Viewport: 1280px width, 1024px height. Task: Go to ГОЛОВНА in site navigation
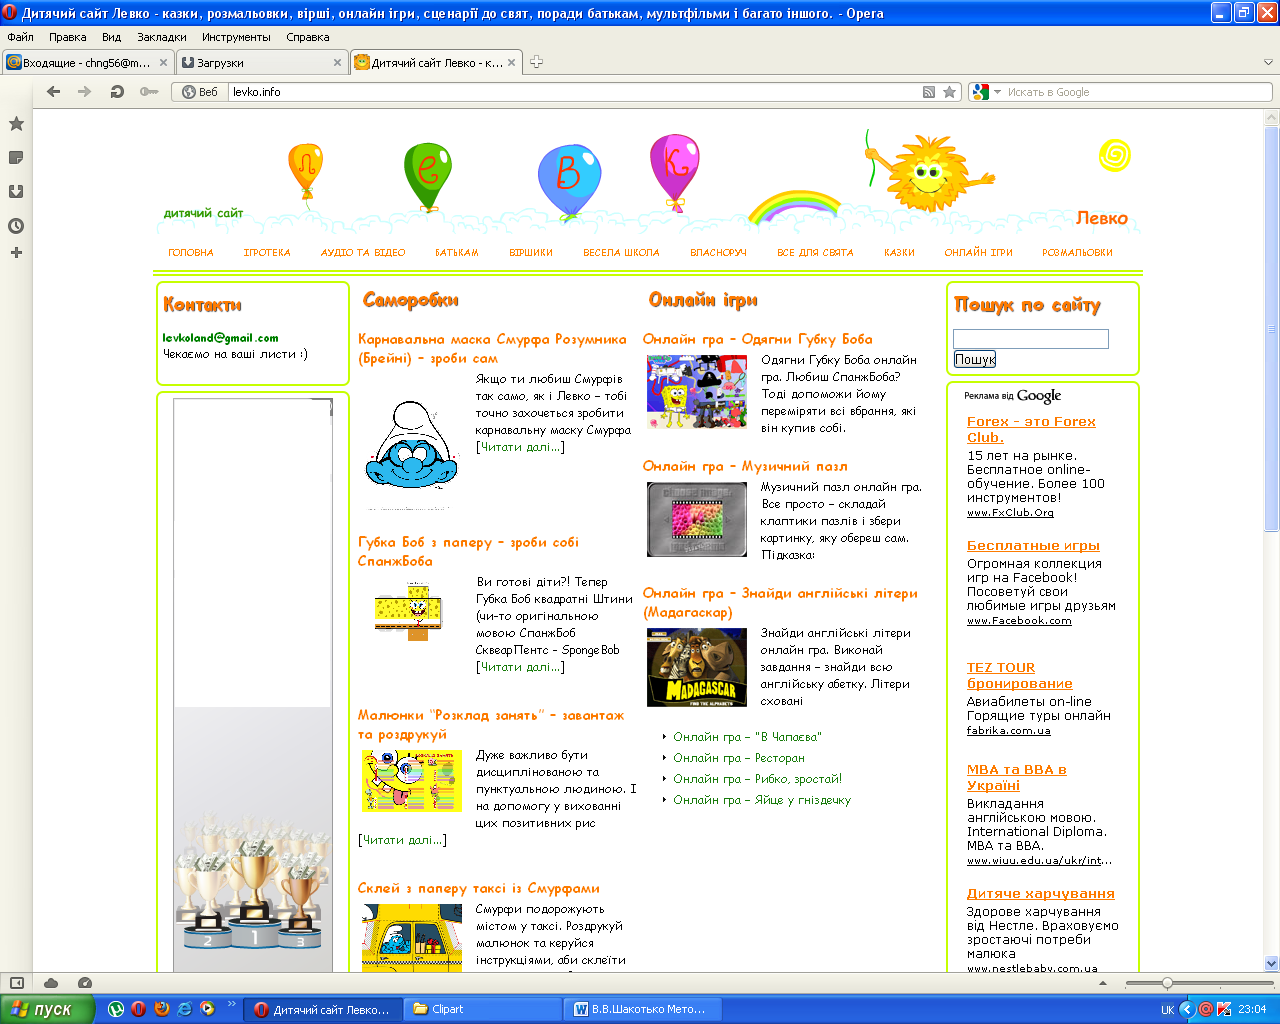191,253
